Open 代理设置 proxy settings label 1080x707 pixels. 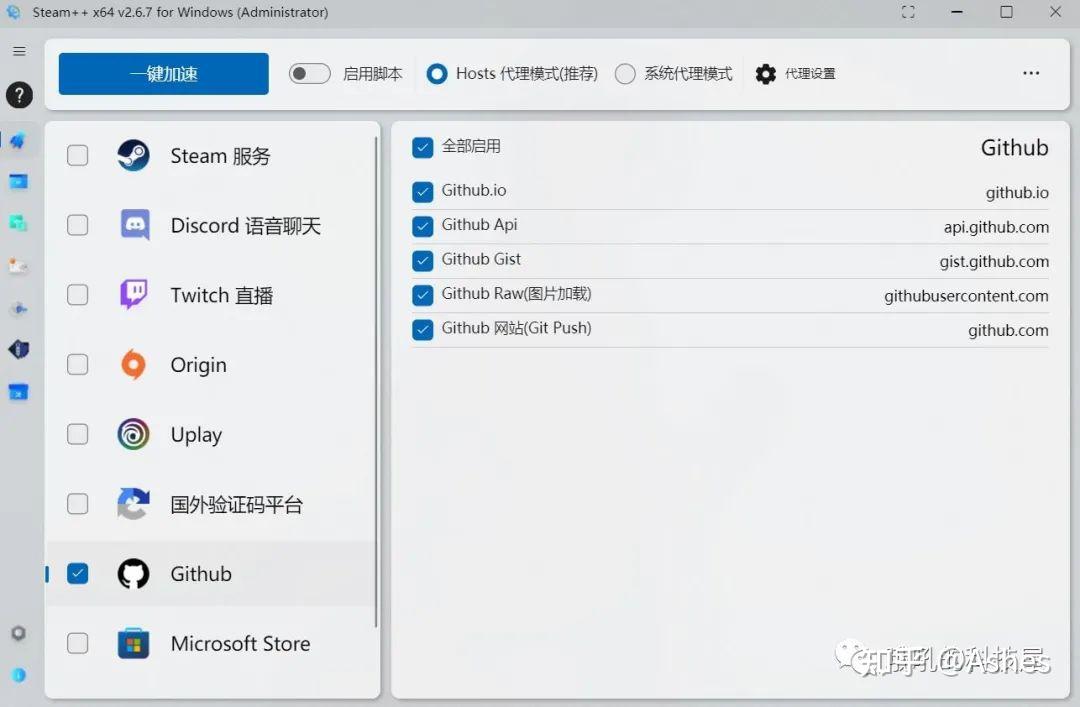[x=810, y=74]
